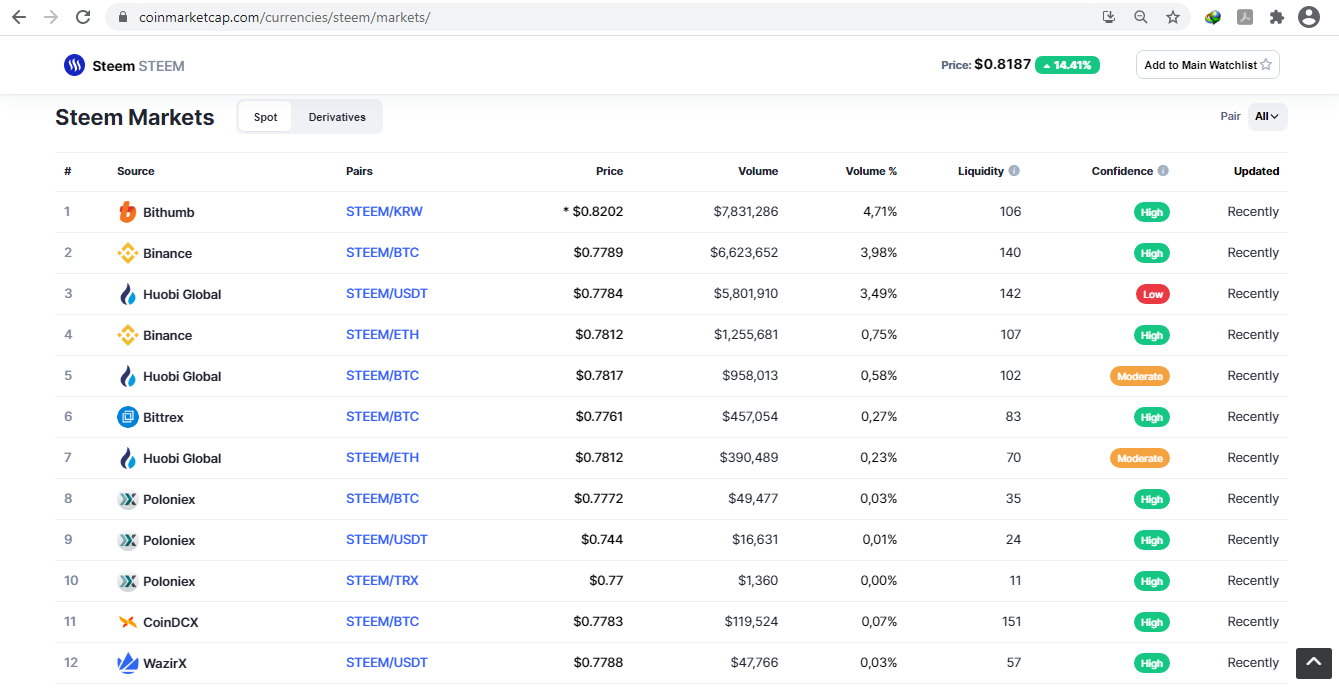Switch to the Spot tab
The image size is (1339, 691).
click(x=265, y=117)
